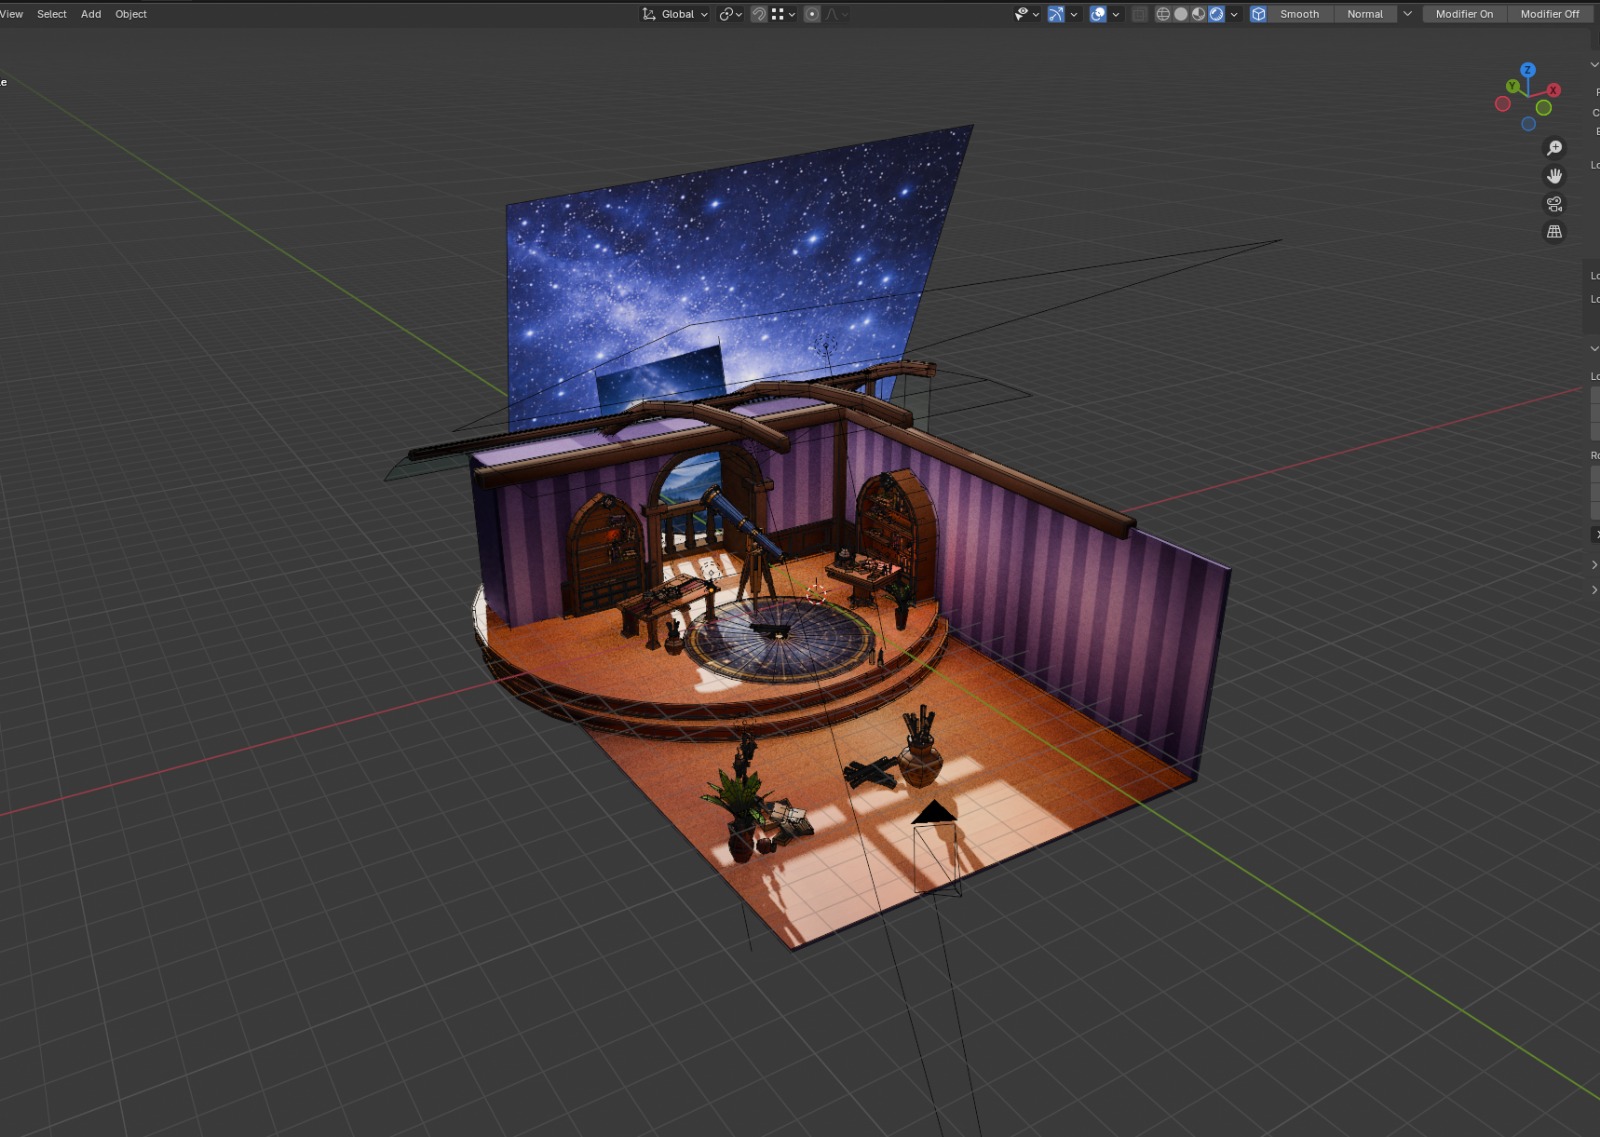This screenshot has width=1600, height=1137.
Task: Open the Add menu
Action: pos(91,14)
